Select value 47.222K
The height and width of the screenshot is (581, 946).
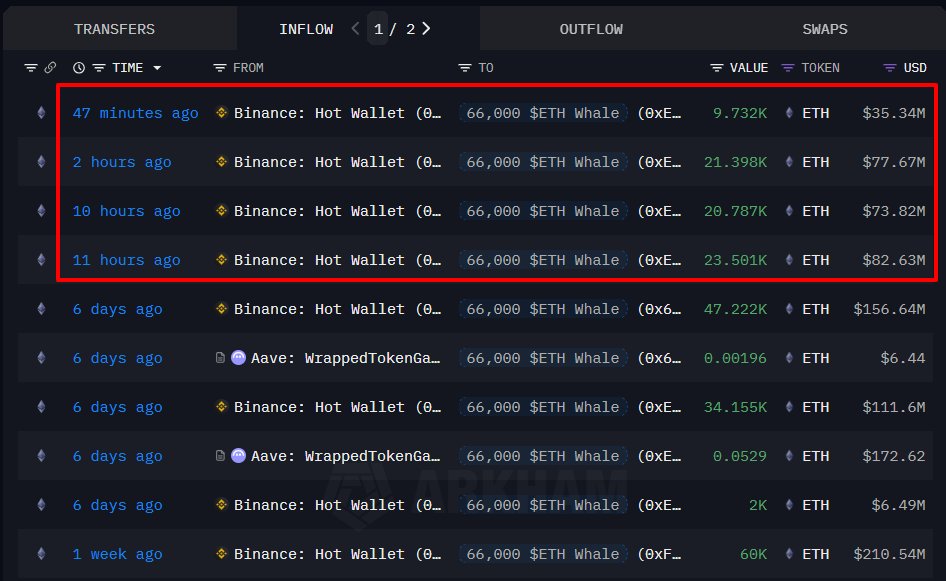(x=735, y=309)
